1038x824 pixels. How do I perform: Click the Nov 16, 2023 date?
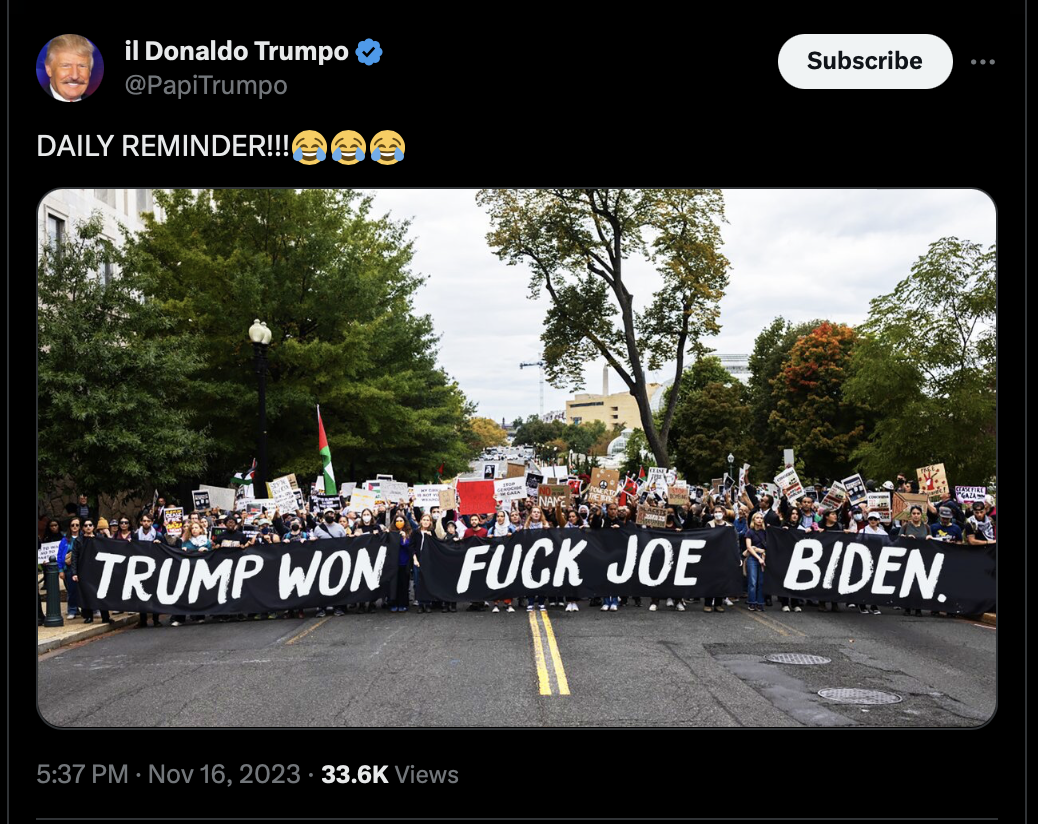click(224, 774)
